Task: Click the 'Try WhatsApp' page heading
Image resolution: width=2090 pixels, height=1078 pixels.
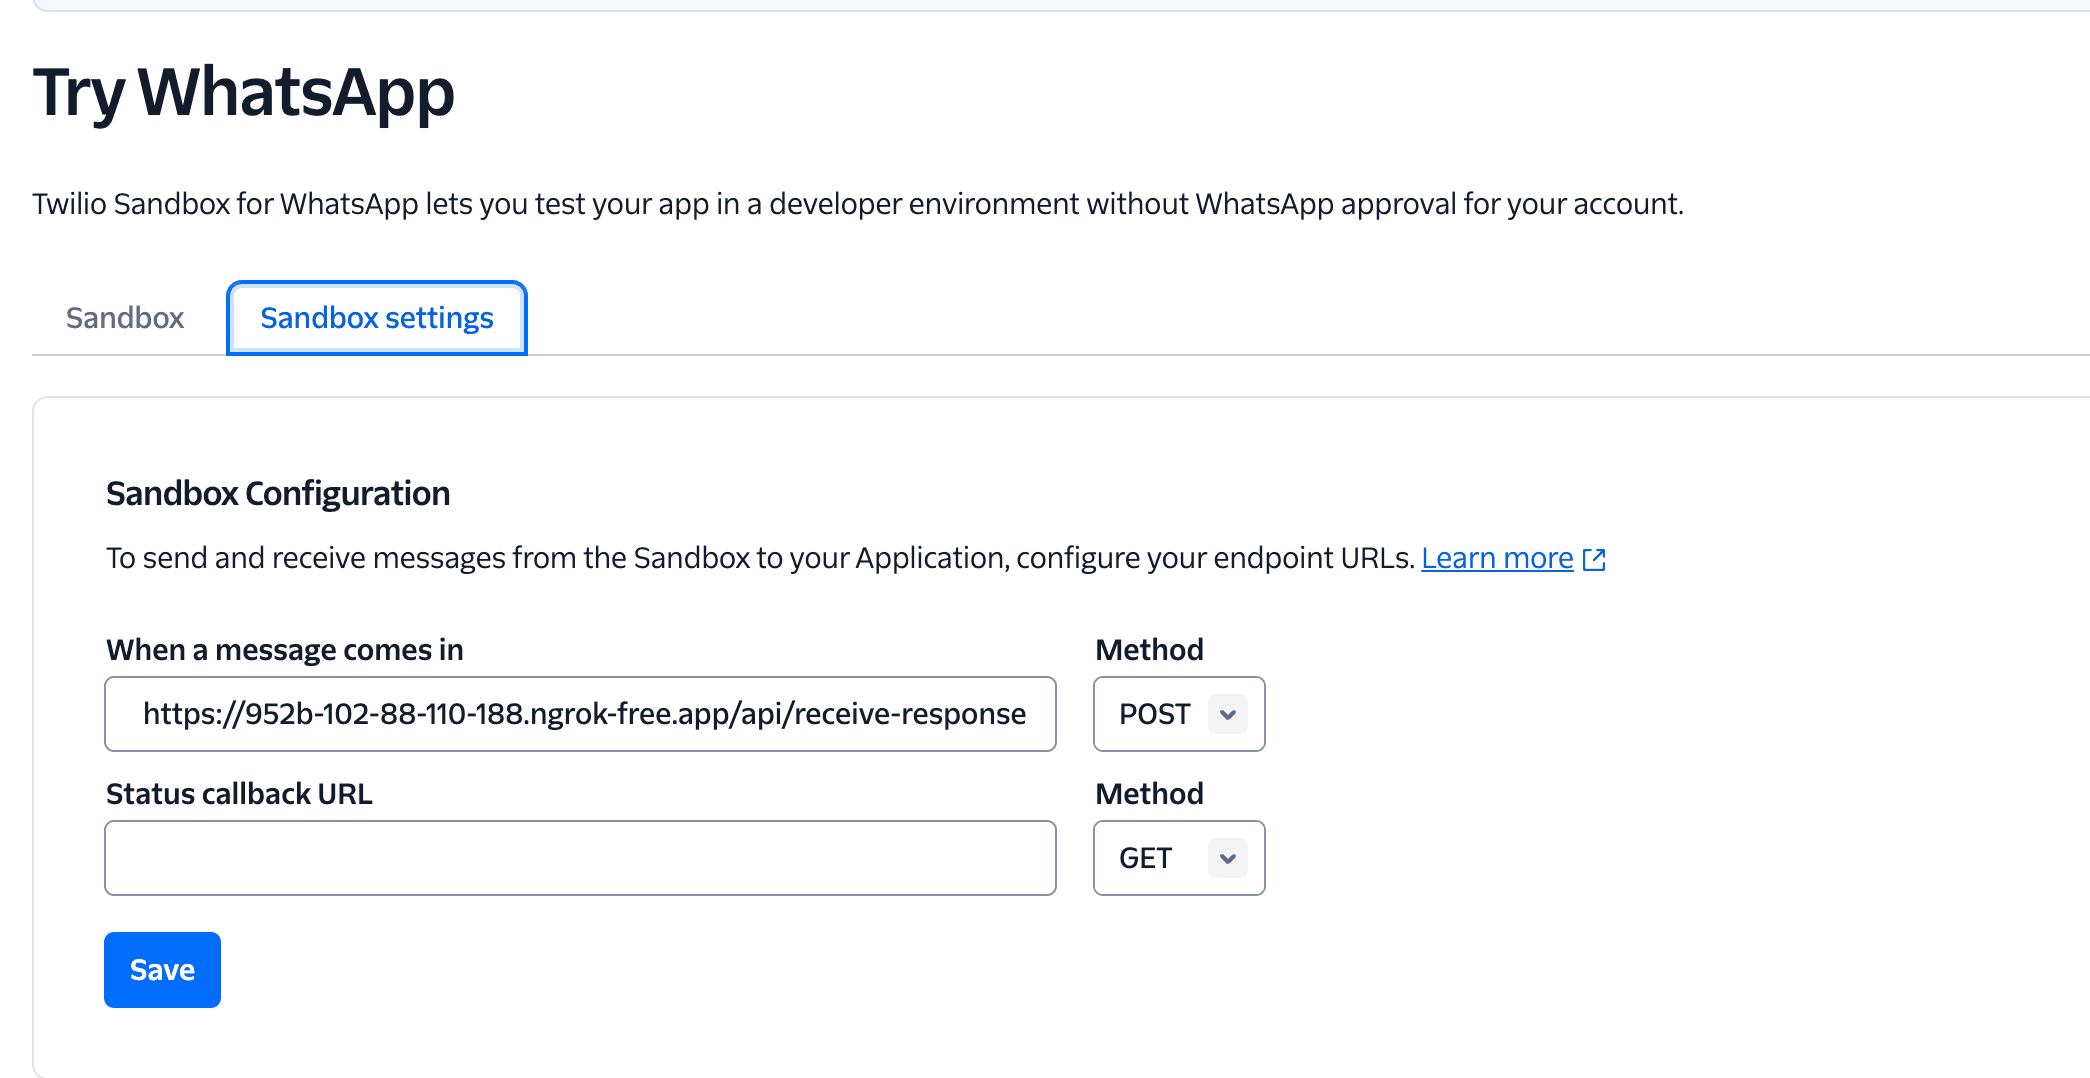Action: 244,93
